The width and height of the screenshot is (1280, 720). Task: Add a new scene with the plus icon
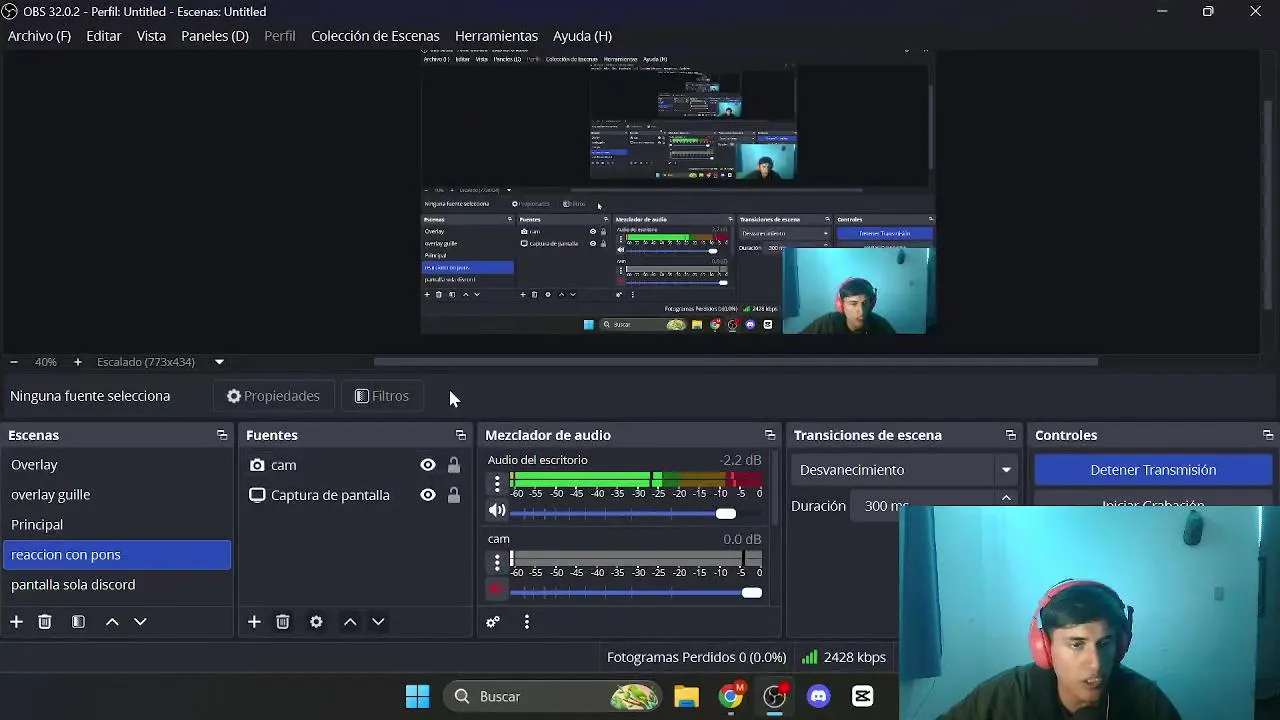(16, 622)
